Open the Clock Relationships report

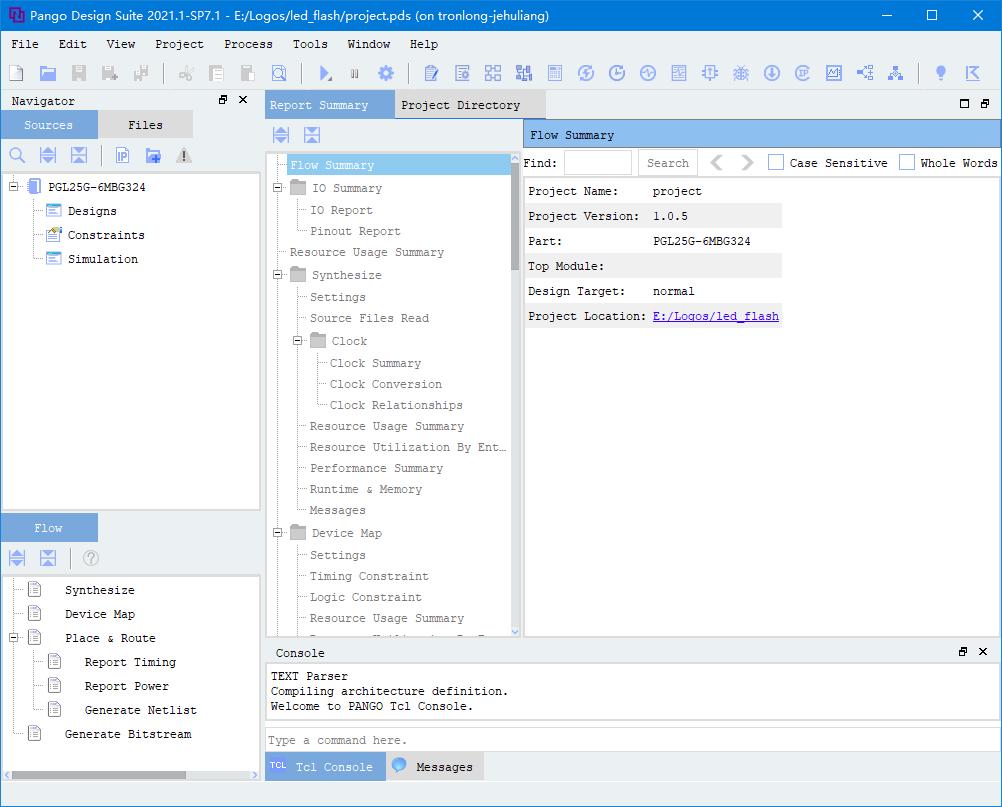[396, 405]
